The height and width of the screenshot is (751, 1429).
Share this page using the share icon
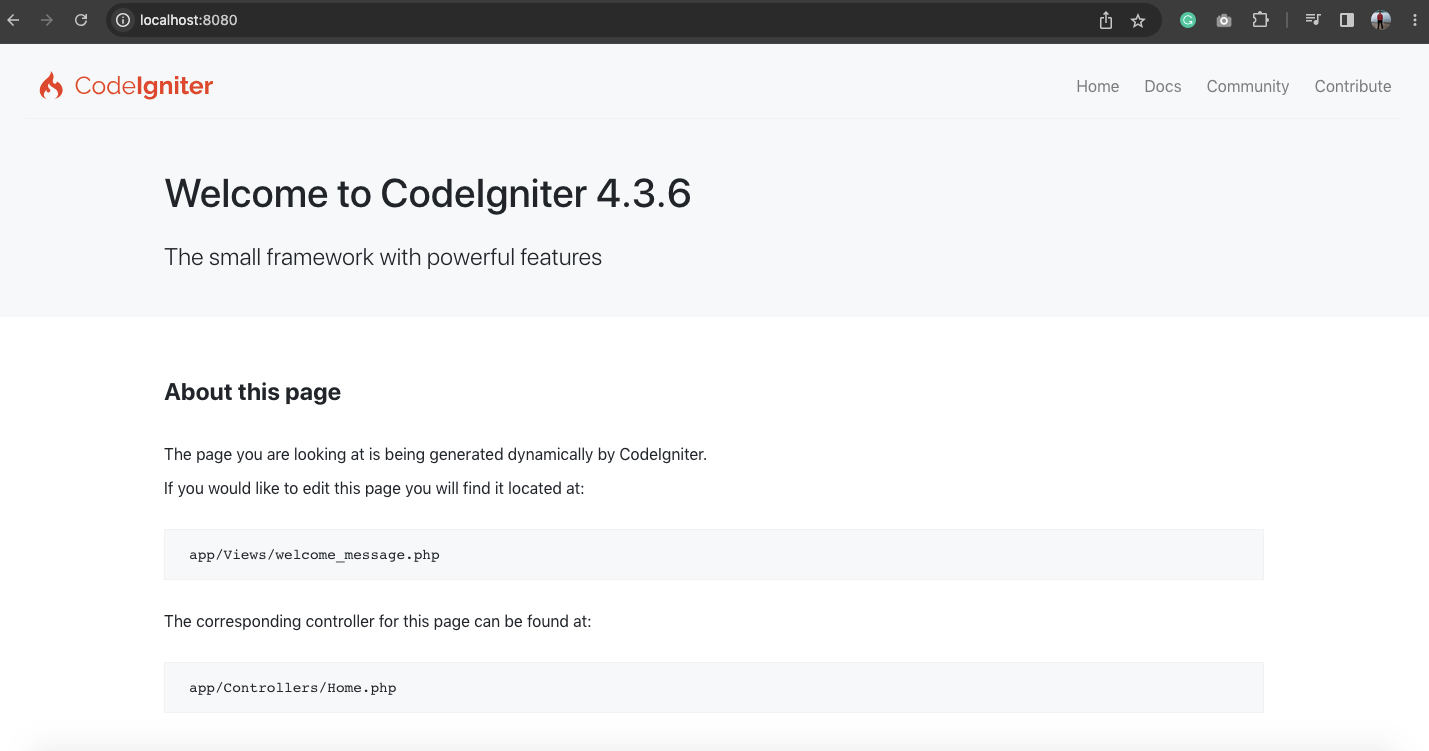(x=1105, y=20)
